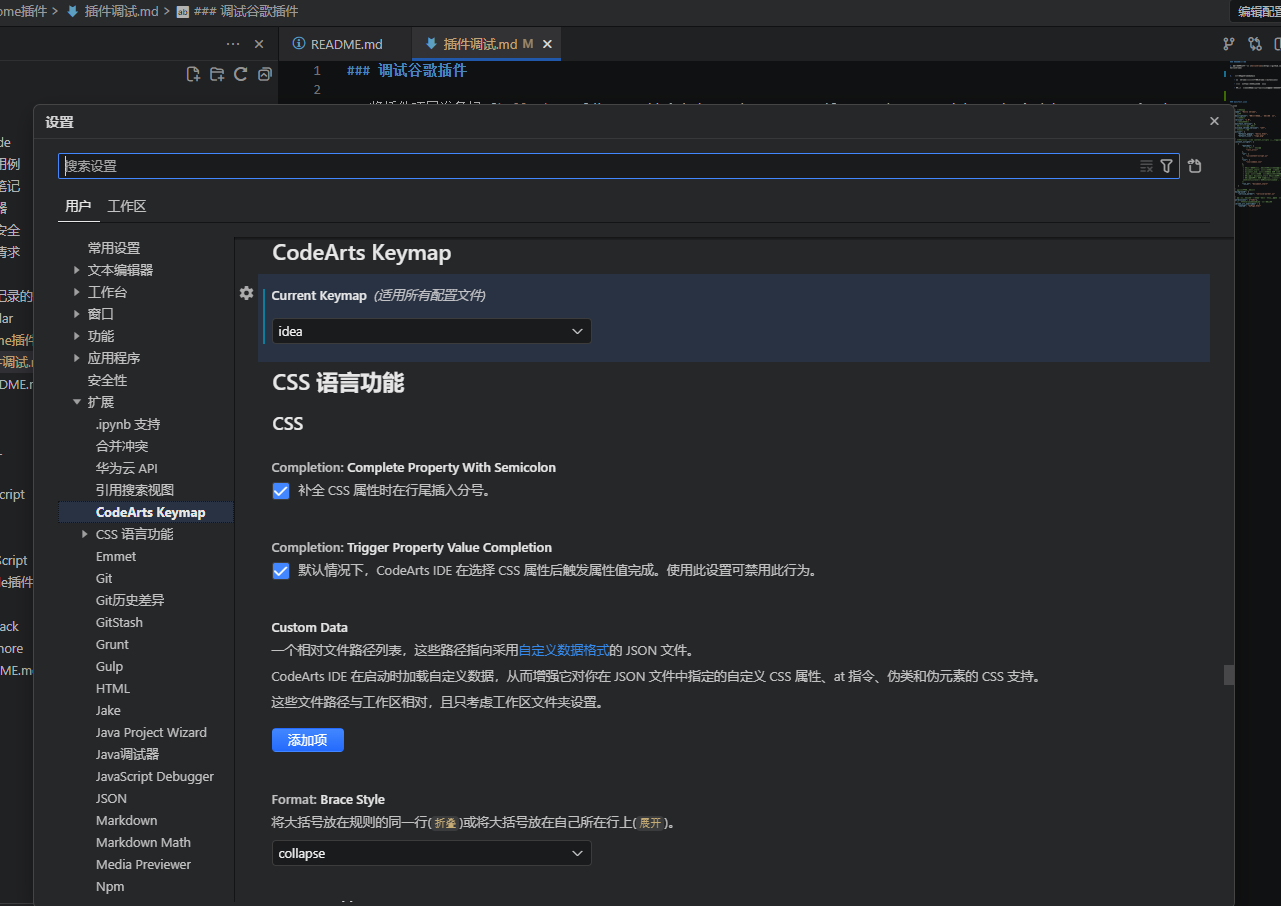Toggle Trigger Property Value Completion checkbox
Screen dimensions: 1281x906
(x=281, y=571)
